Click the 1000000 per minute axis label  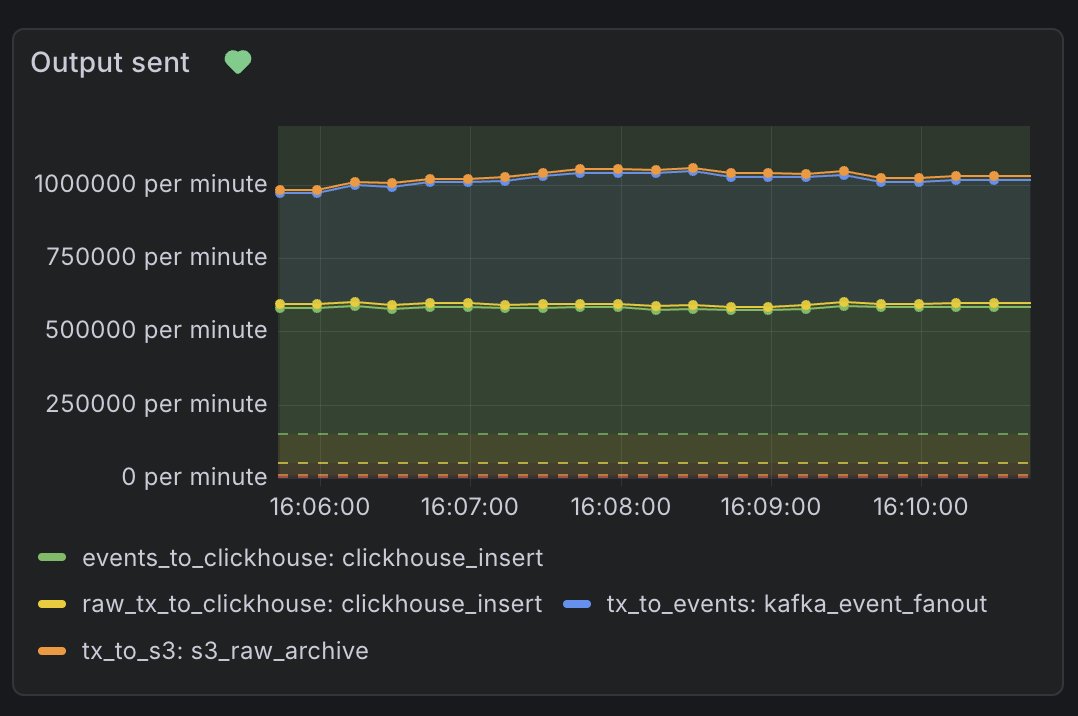pos(151,184)
